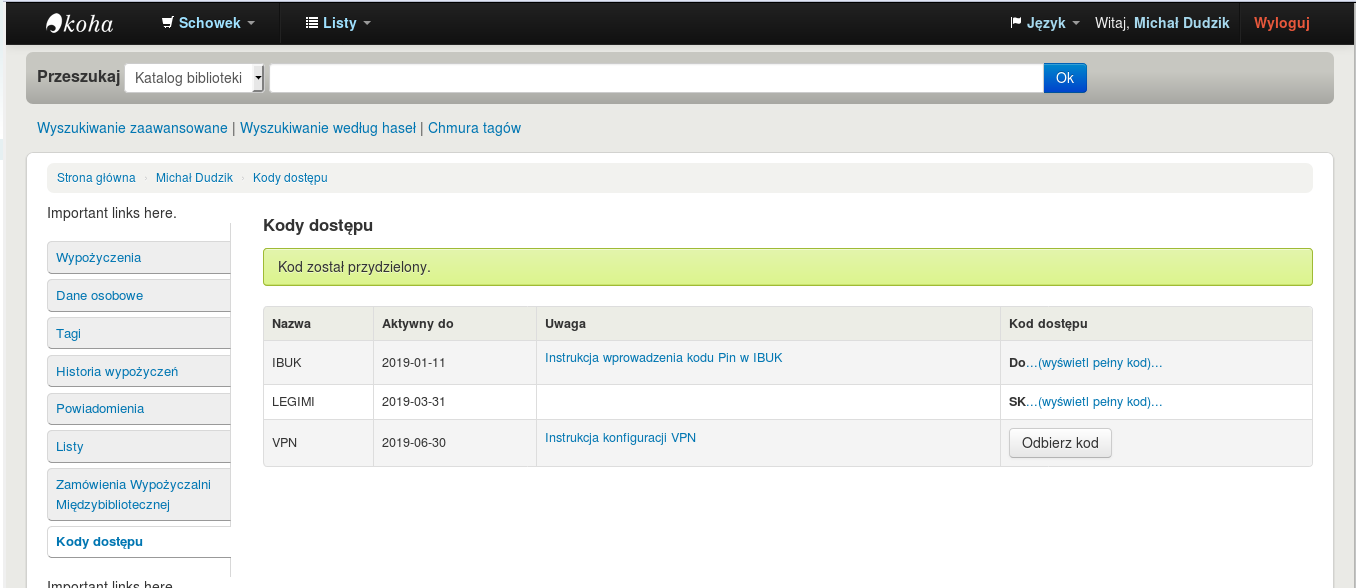Switch to Dane osobowe tab
The height and width of the screenshot is (588, 1356).
point(100,296)
